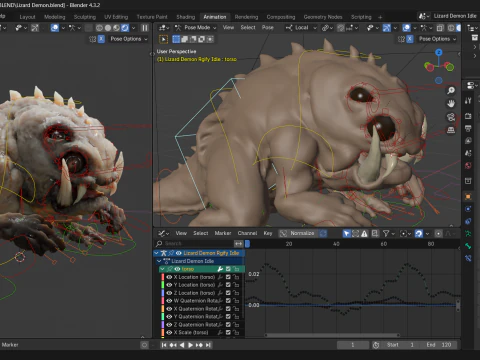Image resolution: width=480 pixels, height=360 pixels.
Task: Toggle gizmo display in right viewport
Action: click(387, 28)
